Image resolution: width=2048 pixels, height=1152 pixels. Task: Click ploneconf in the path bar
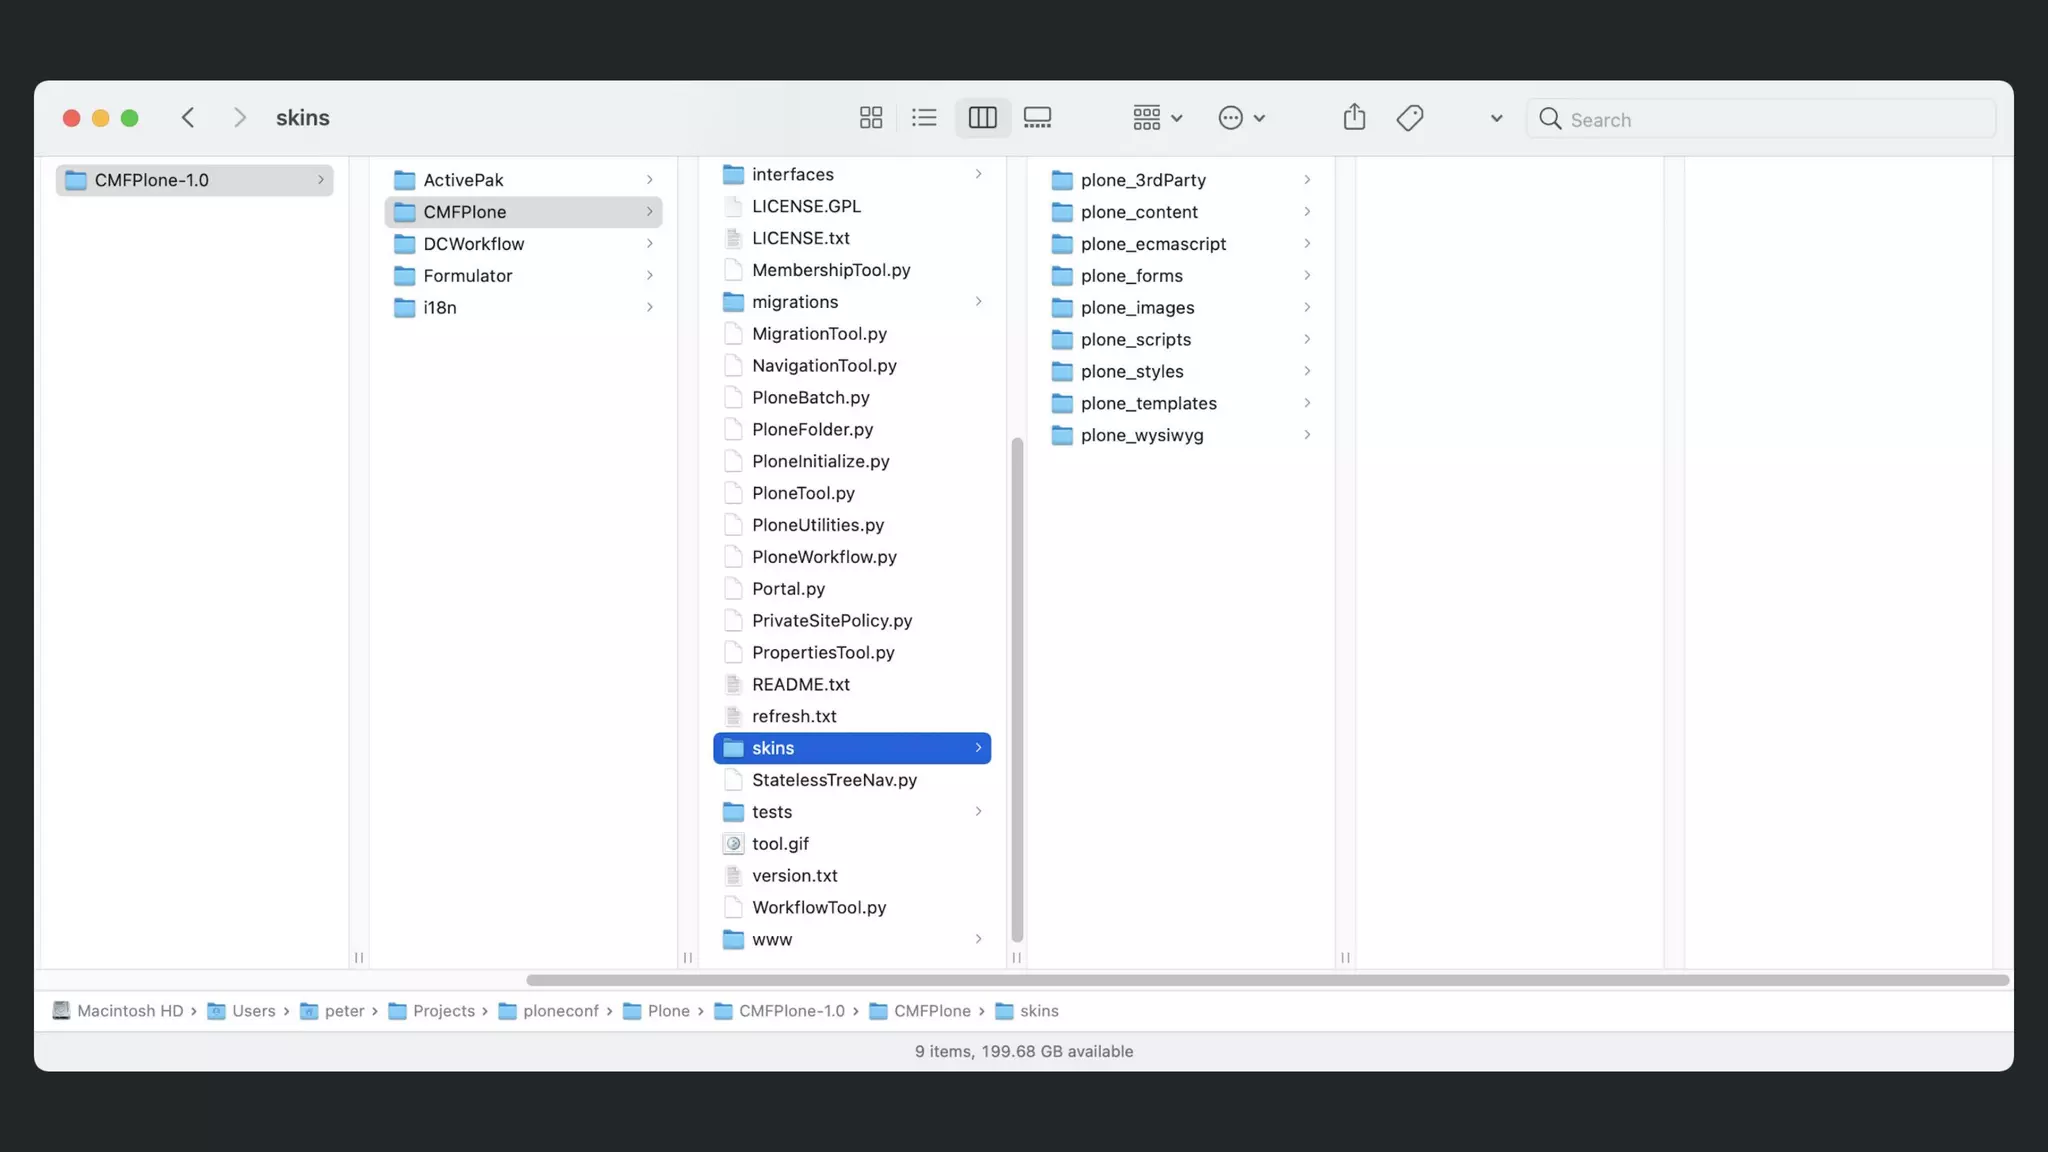pyautogui.click(x=560, y=1011)
